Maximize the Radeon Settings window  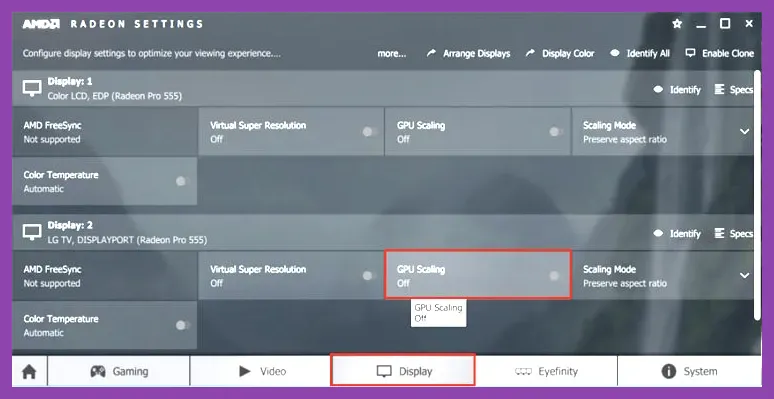tap(725, 24)
